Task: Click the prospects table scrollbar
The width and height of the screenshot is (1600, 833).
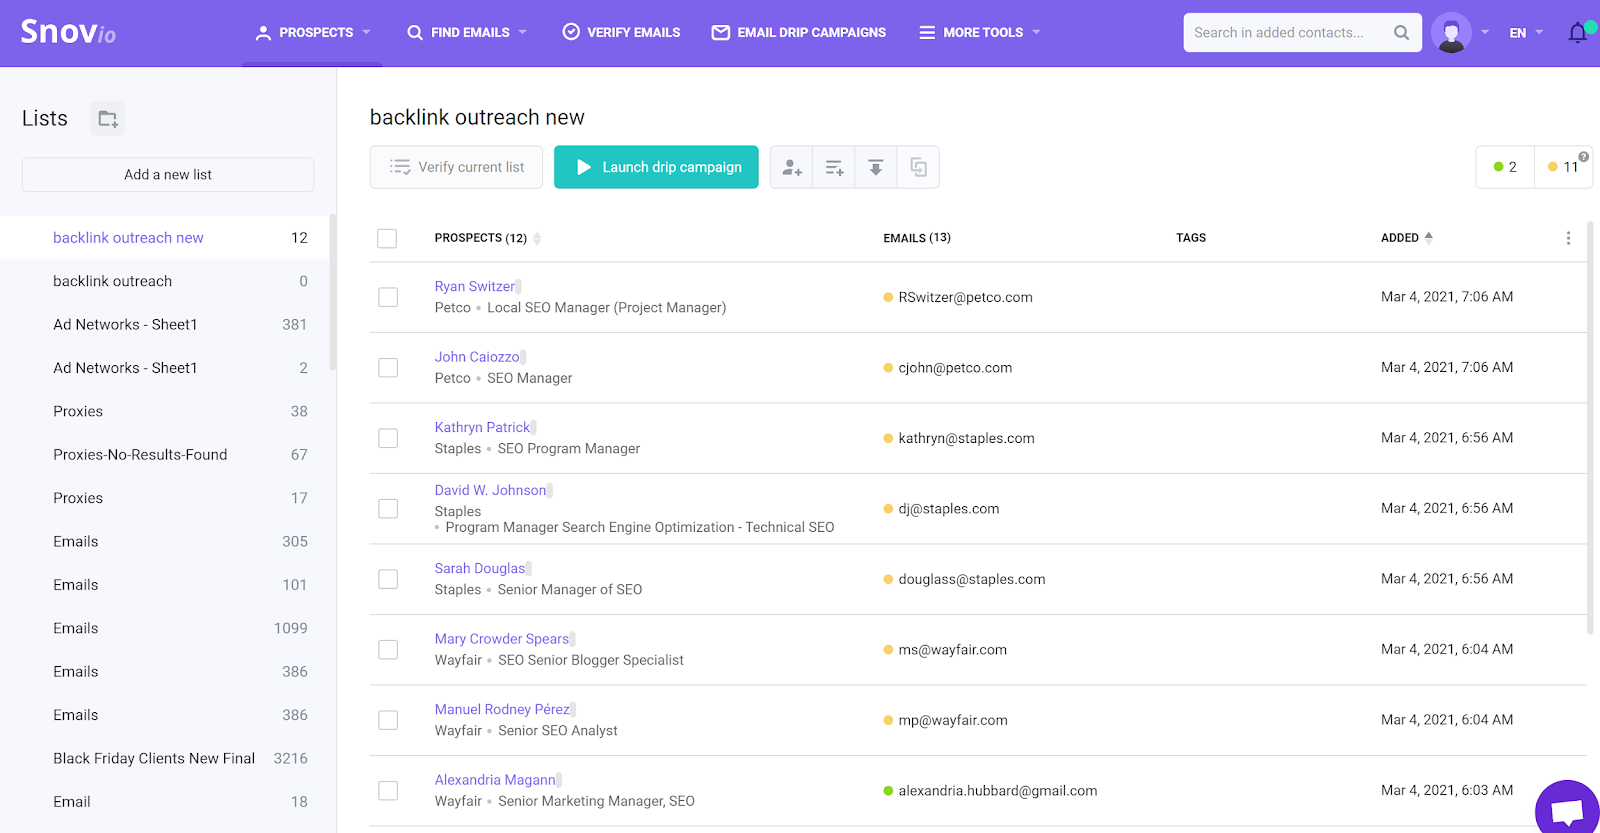Action: 1590,428
